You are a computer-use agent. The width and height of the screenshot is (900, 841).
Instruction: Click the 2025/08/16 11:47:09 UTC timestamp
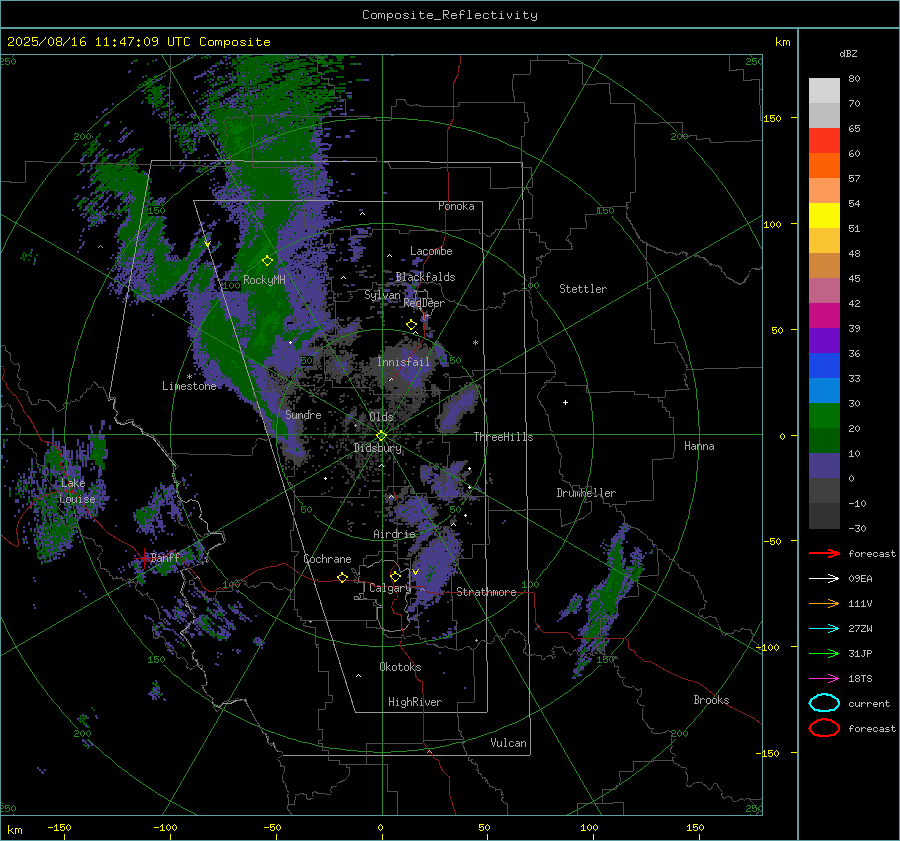click(99, 42)
